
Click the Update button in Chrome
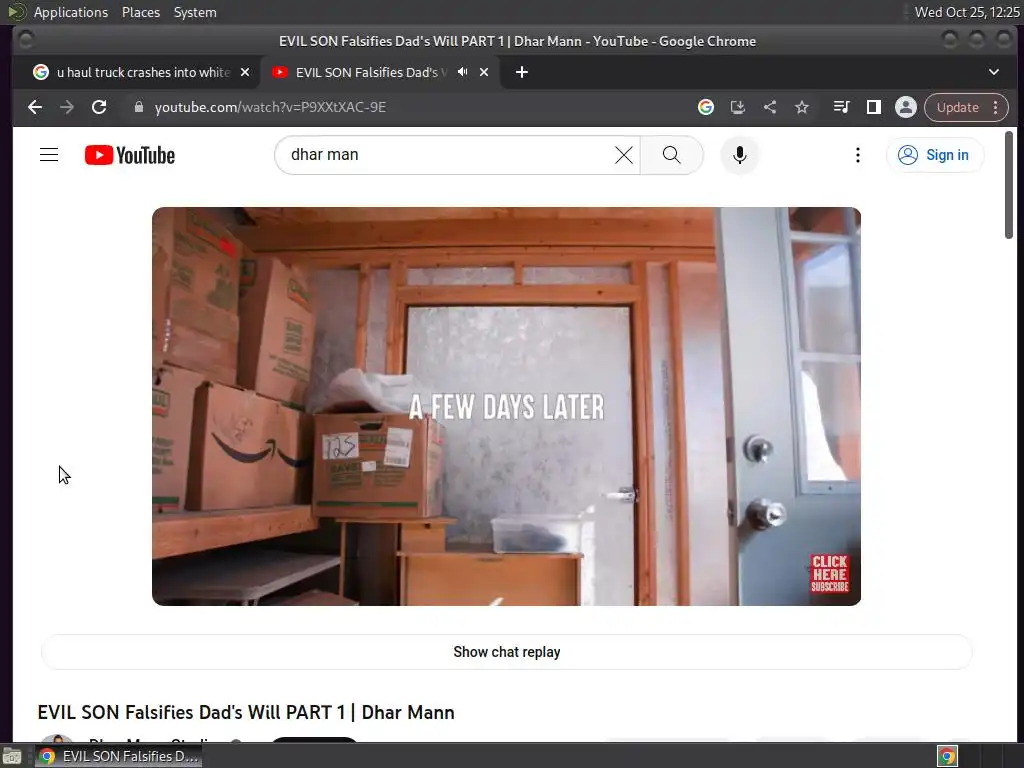click(x=957, y=107)
